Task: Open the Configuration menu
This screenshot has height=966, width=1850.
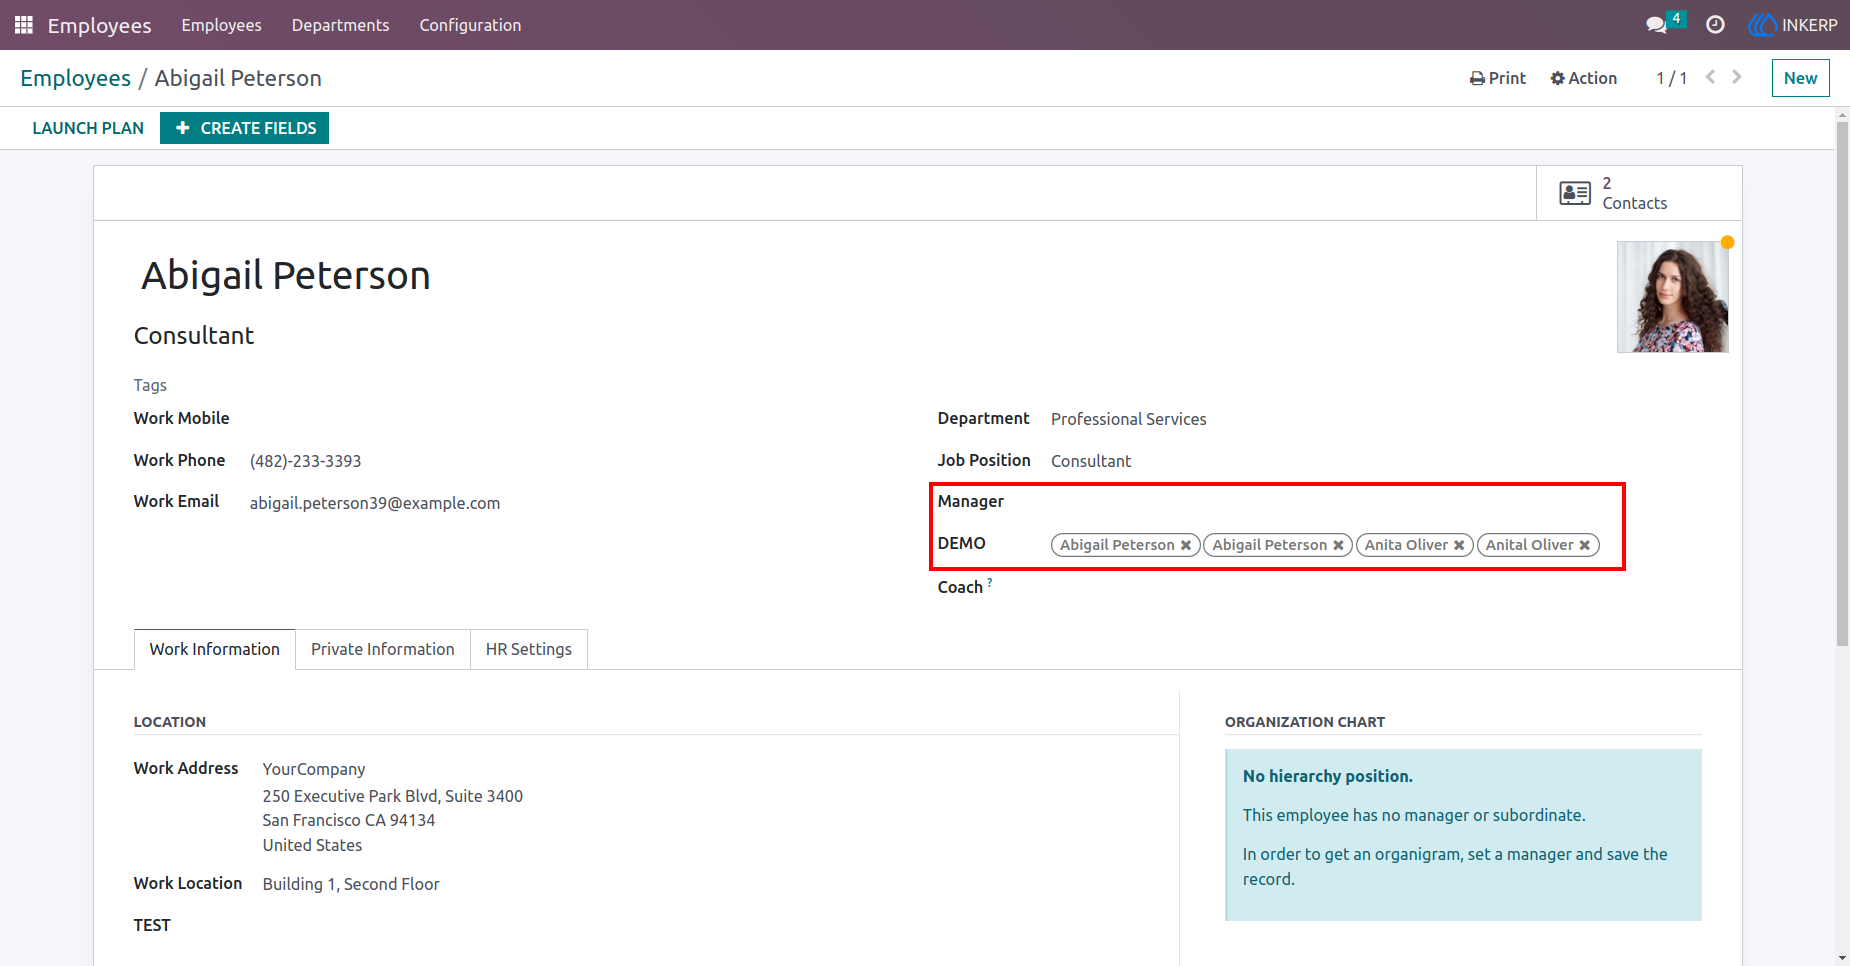Action: click(x=470, y=25)
